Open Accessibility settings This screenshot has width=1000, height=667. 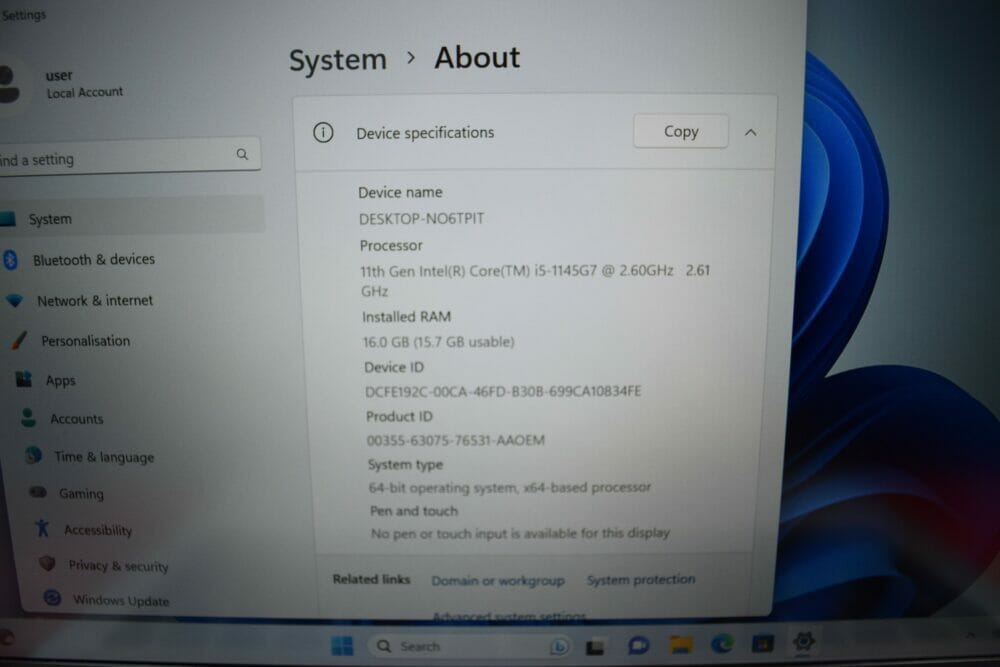[x=98, y=530]
